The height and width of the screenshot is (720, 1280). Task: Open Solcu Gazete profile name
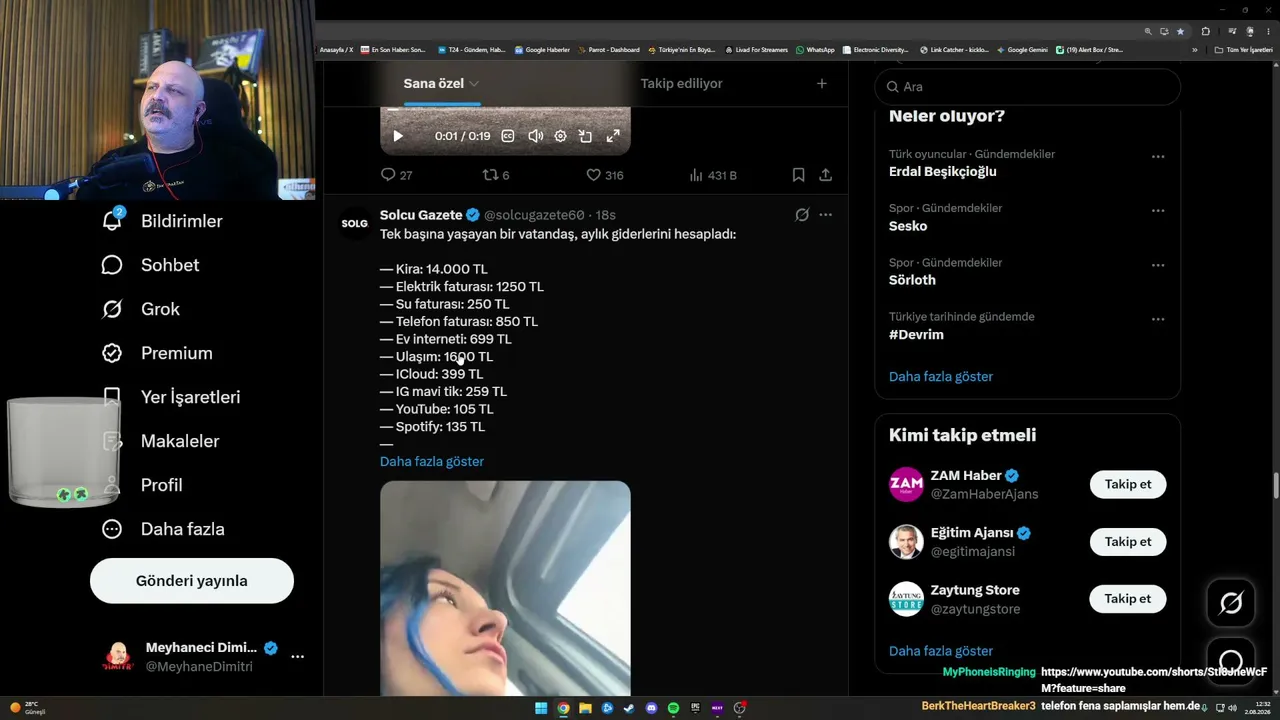pyautogui.click(x=421, y=215)
